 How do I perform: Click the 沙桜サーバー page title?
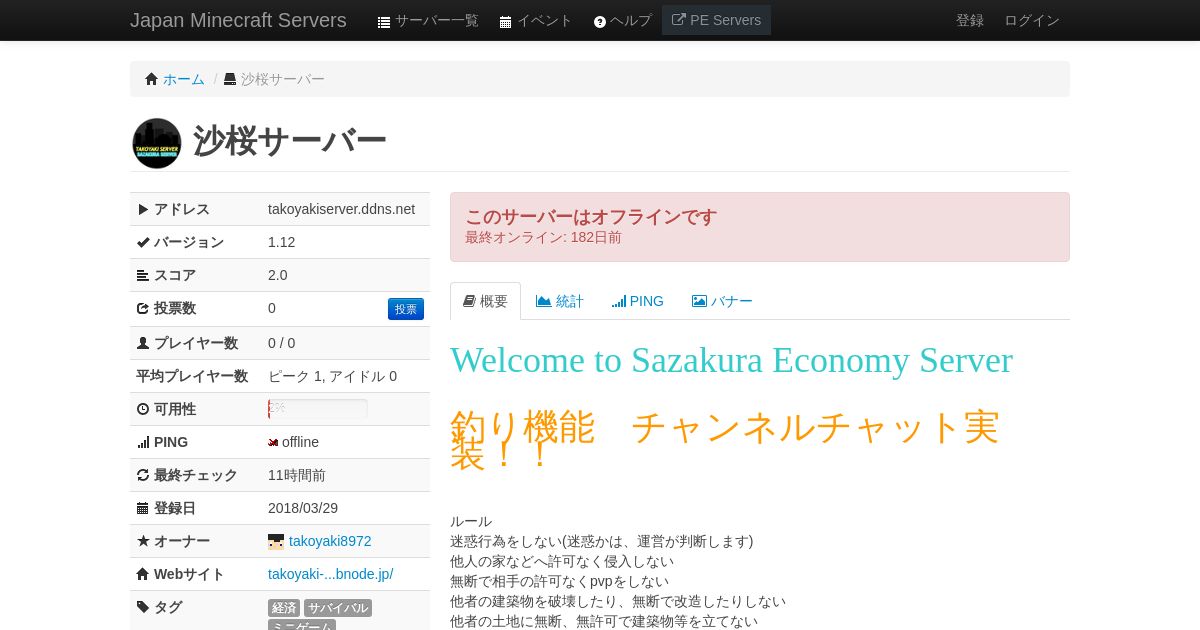(x=290, y=141)
